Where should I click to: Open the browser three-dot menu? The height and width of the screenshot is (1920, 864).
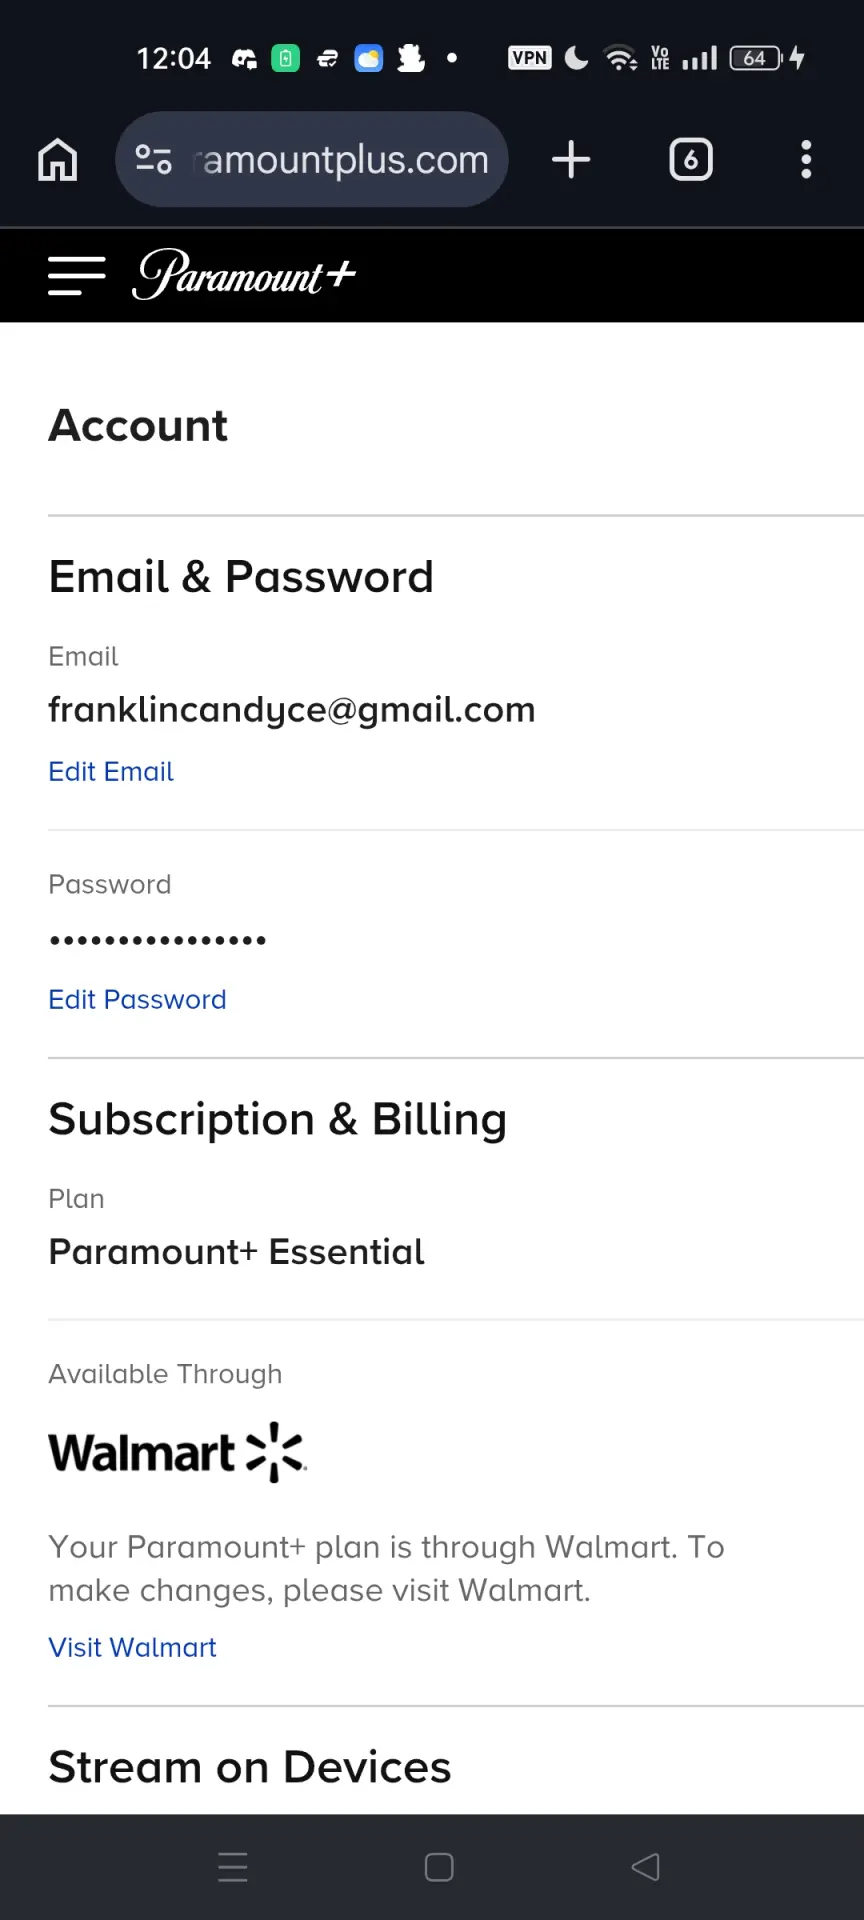pyautogui.click(x=806, y=160)
